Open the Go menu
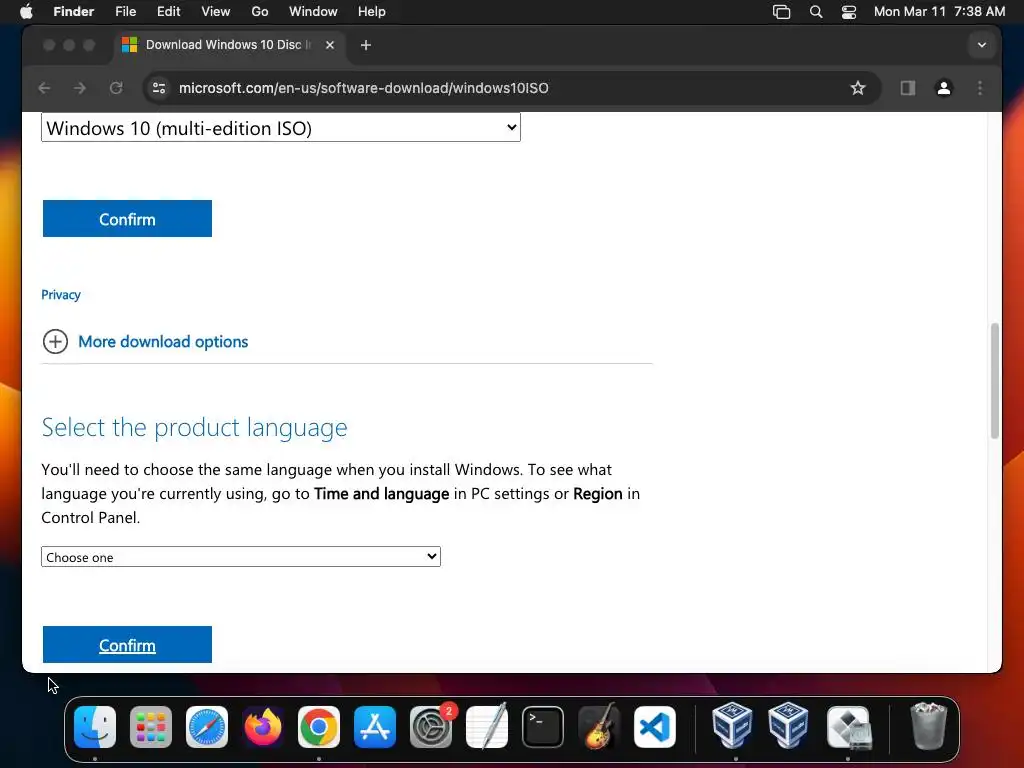 (260, 12)
